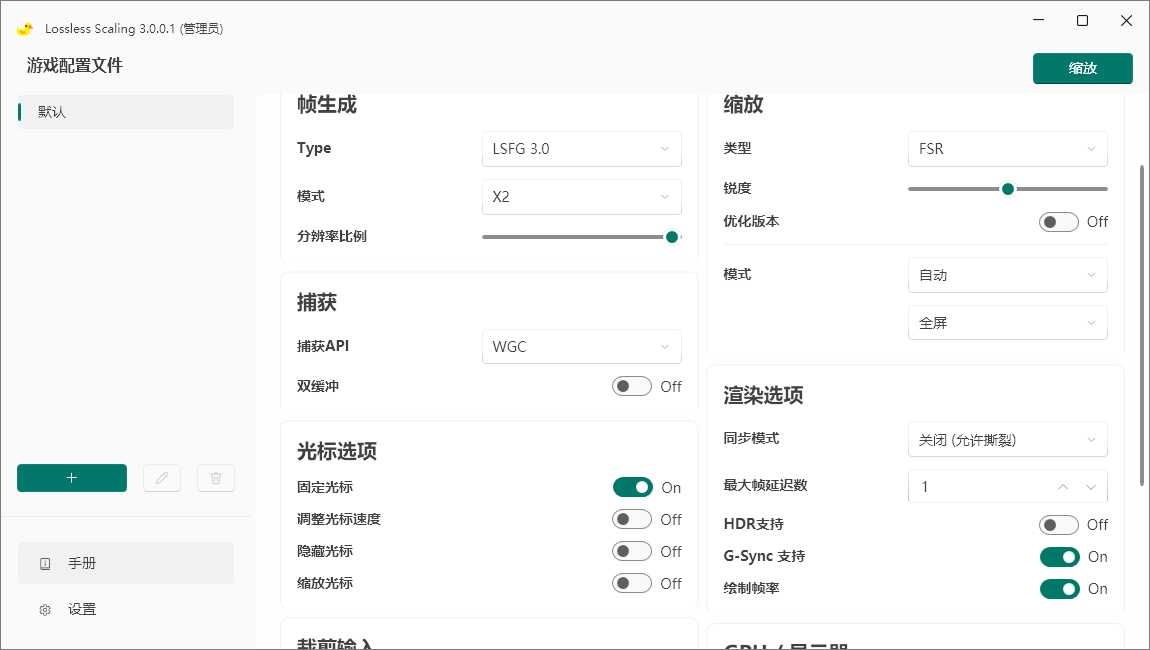Click the 分辨率比例 label

[332, 236]
